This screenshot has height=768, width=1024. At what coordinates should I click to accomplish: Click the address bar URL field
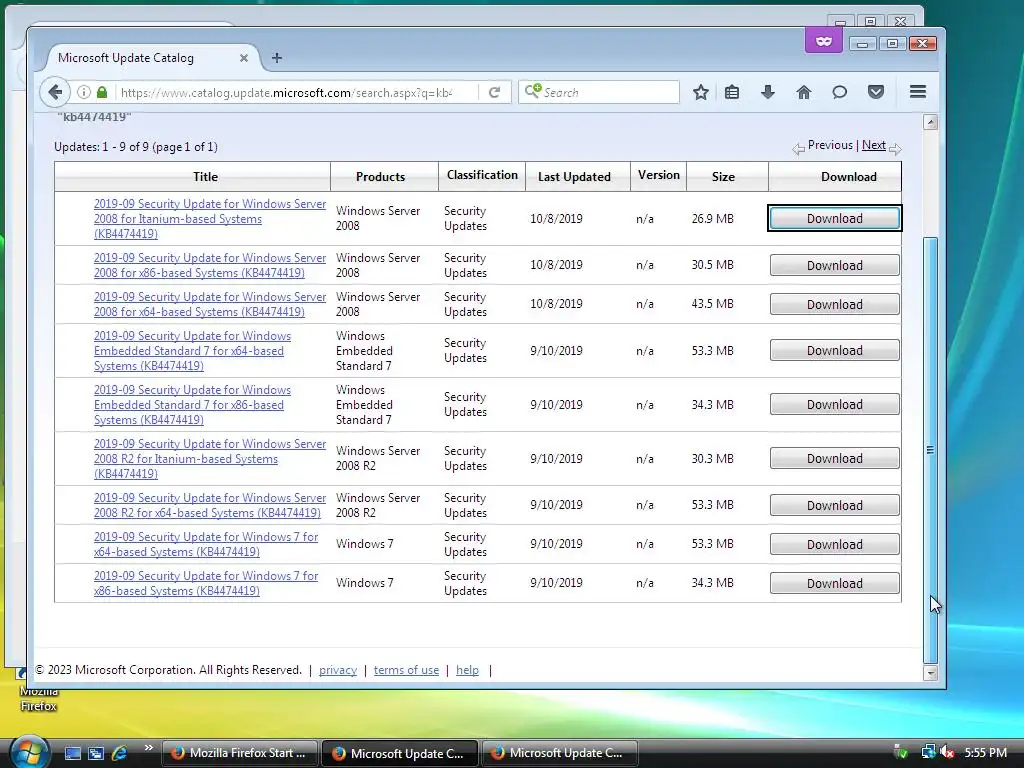click(x=287, y=92)
